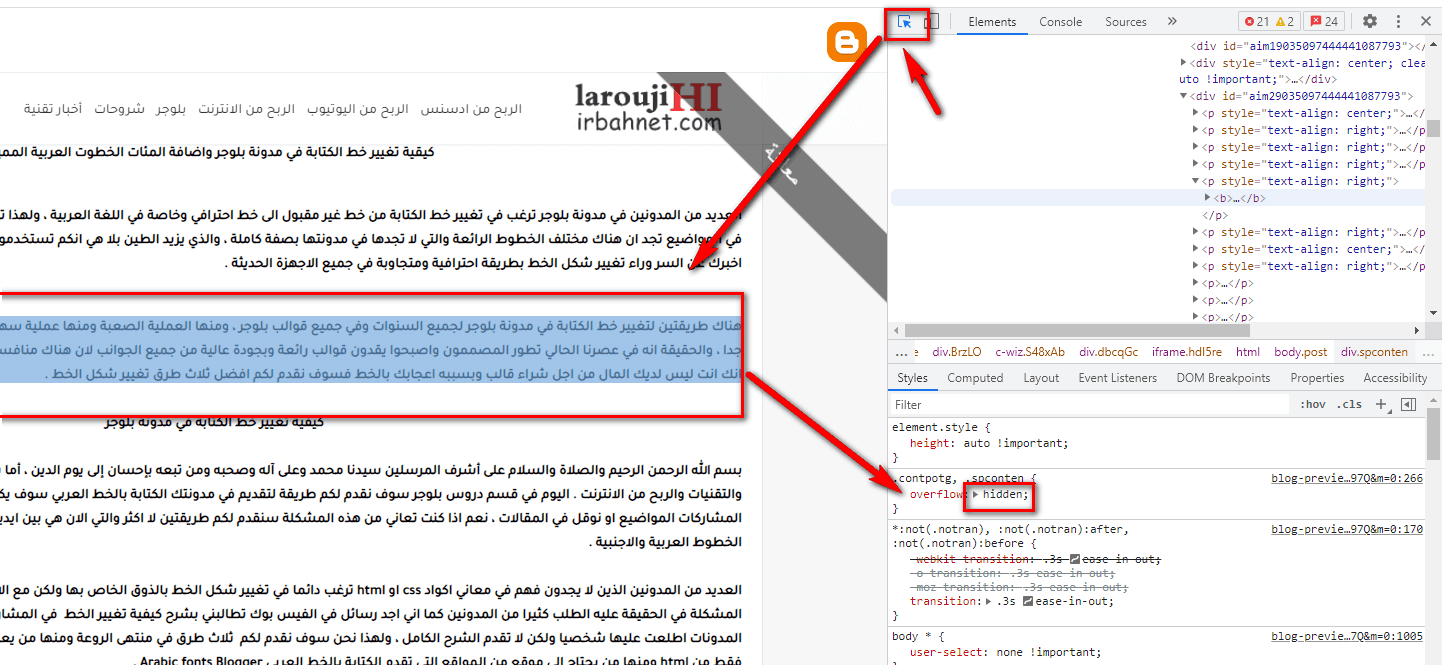The width and height of the screenshot is (1442, 665).
Task: Switch to the Console tab
Action: [1060, 22]
